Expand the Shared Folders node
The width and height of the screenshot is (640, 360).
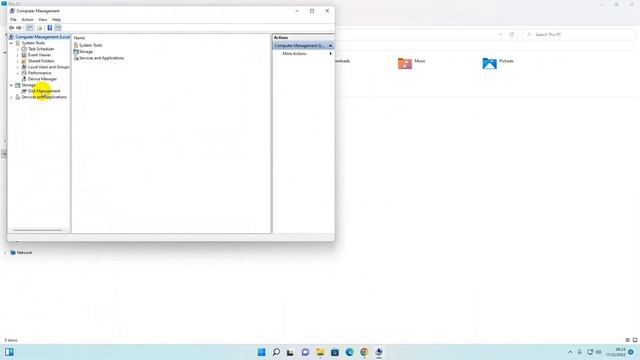[x=18, y=61]
